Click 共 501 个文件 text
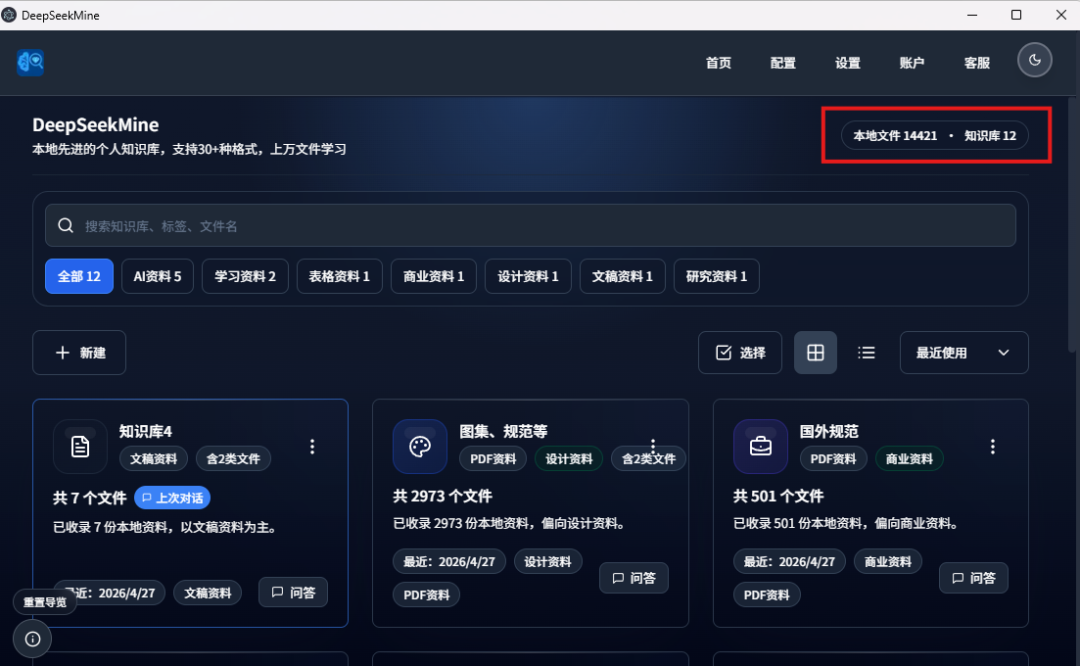 click(x=778, y=496)
